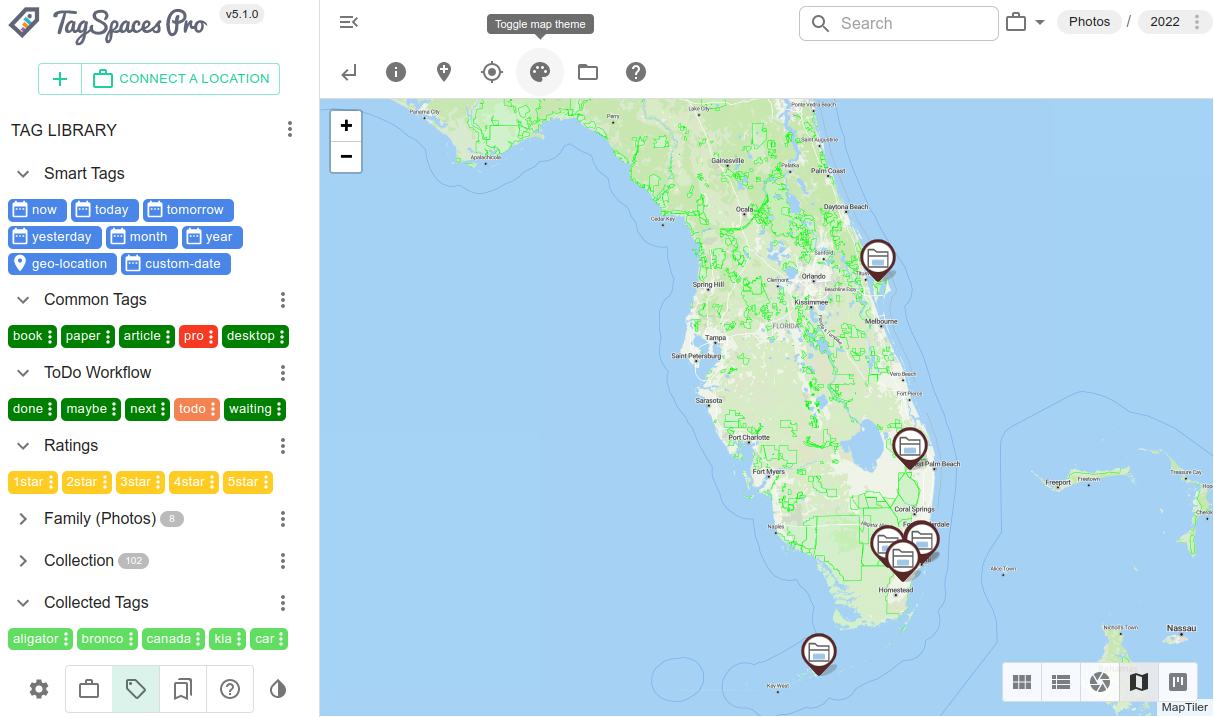Open location switcher dropdown arrow
Image resolution: width=1214 pixels, height=717 pixels.
[1040, 23]
